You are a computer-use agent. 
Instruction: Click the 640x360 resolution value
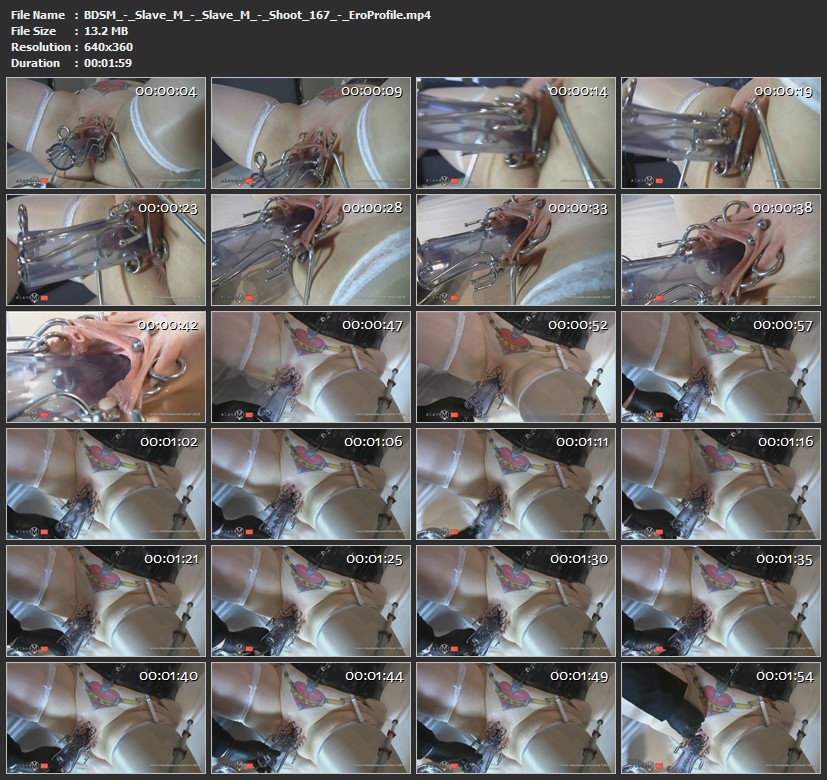coord(111,47)
